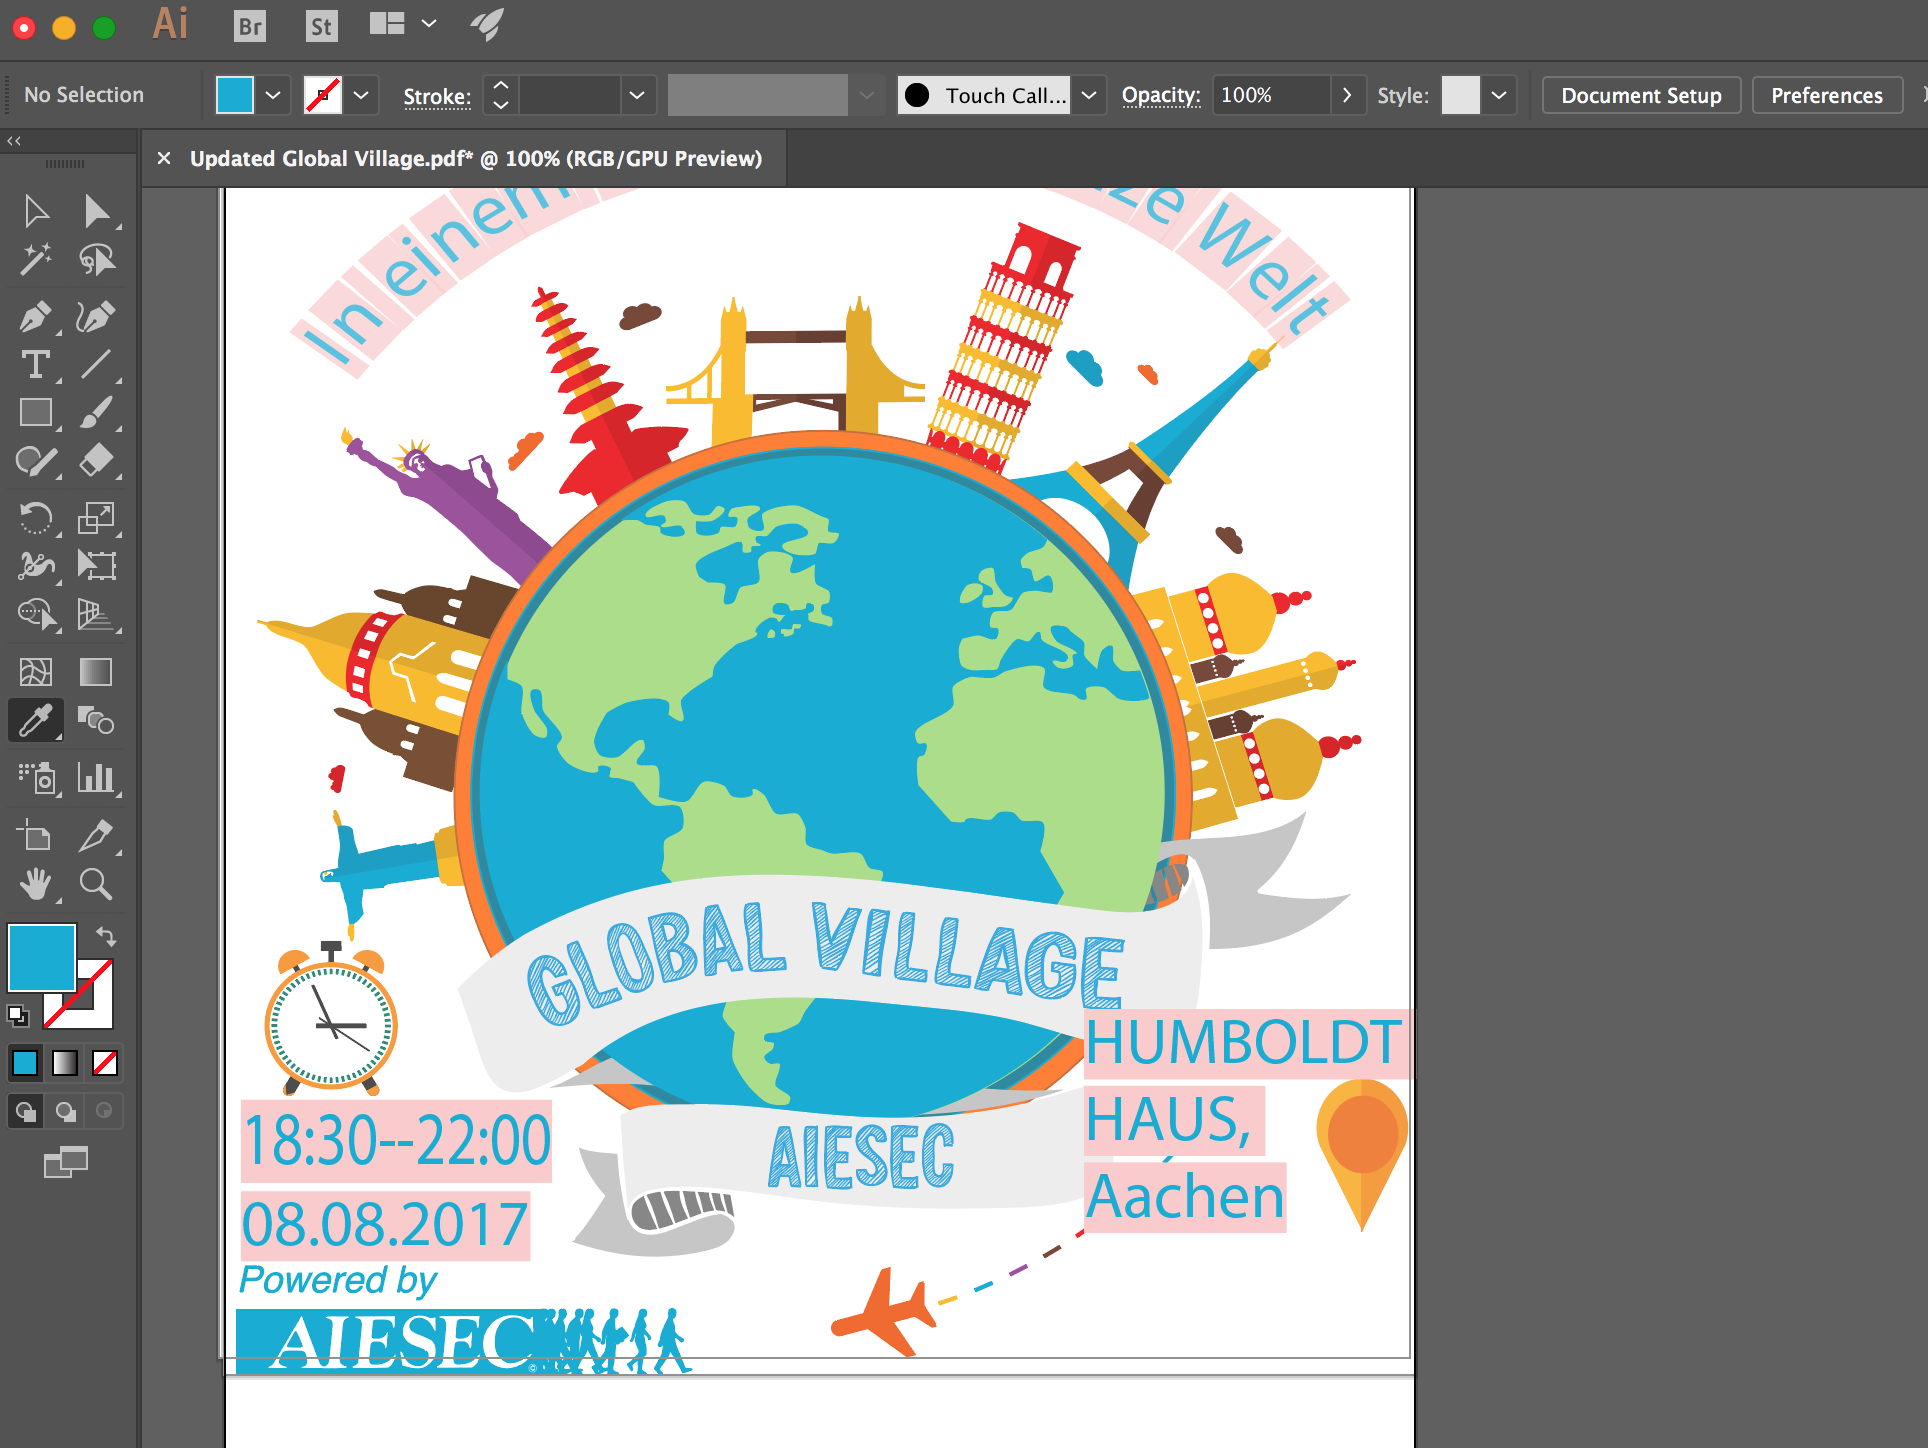The image size is (1928, 1448).
Task: Select the Hand tool
Action: point(36,884)
